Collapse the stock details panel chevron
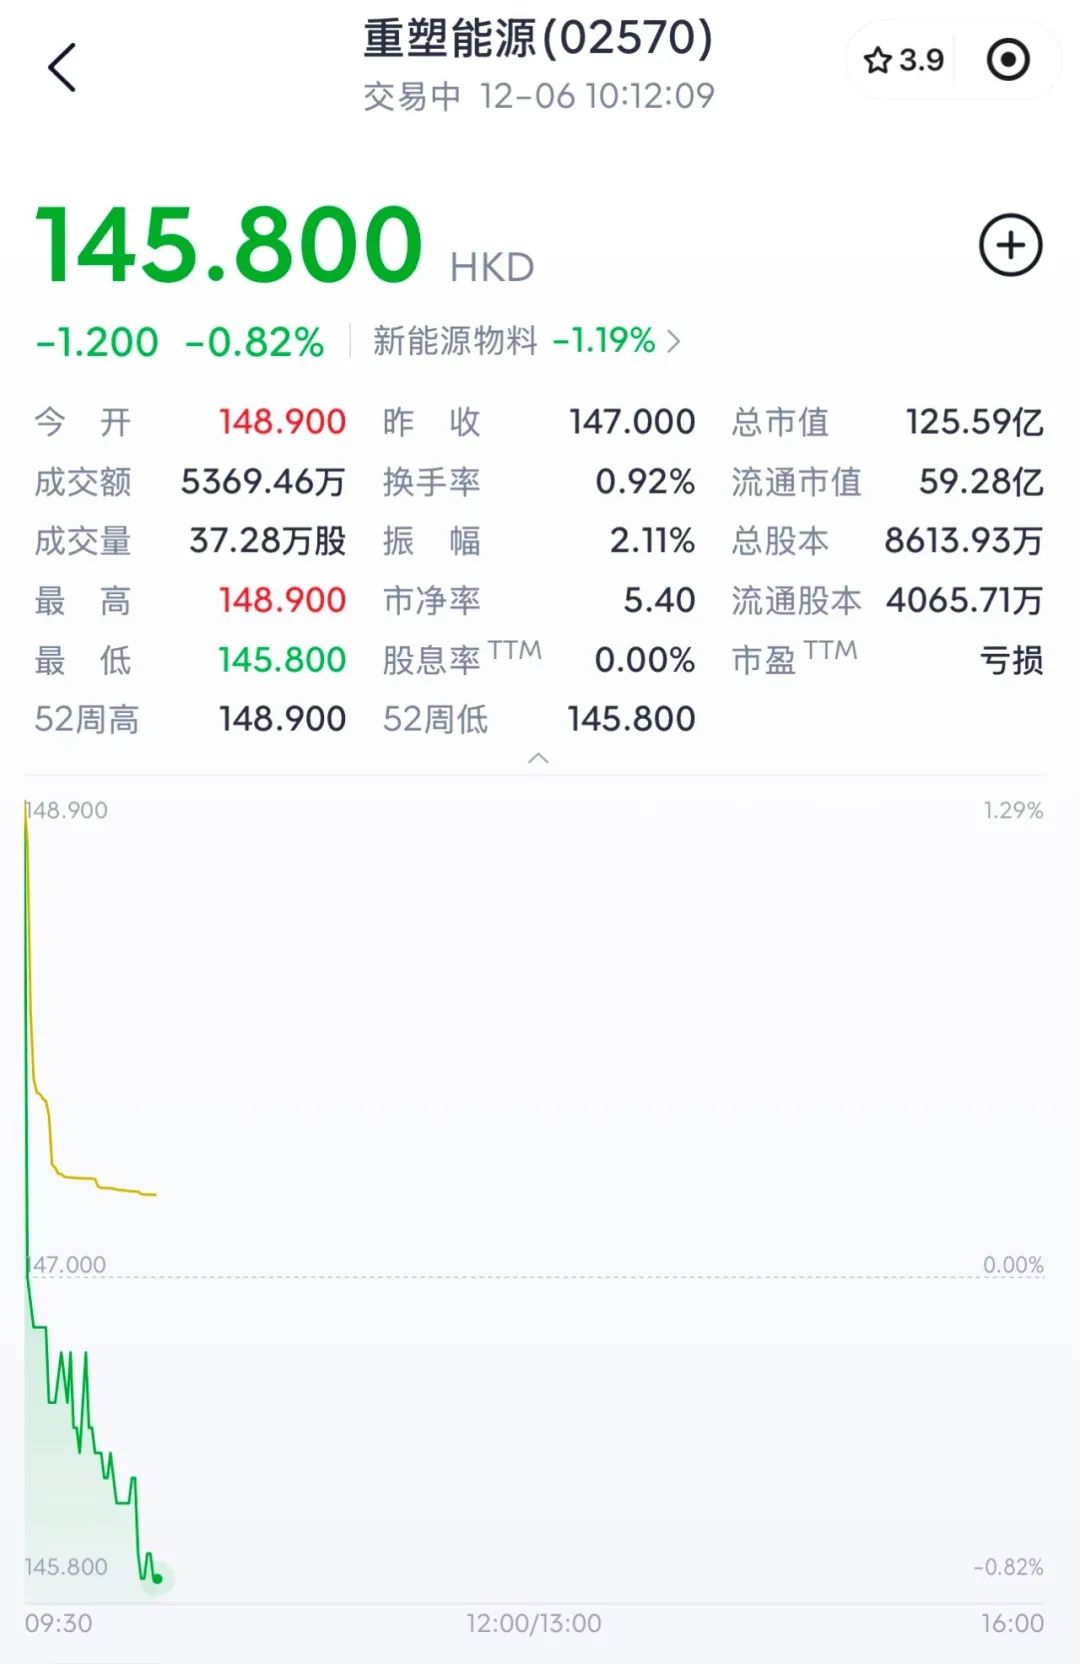1080x1664 pixels. click(x=538, y=758)
